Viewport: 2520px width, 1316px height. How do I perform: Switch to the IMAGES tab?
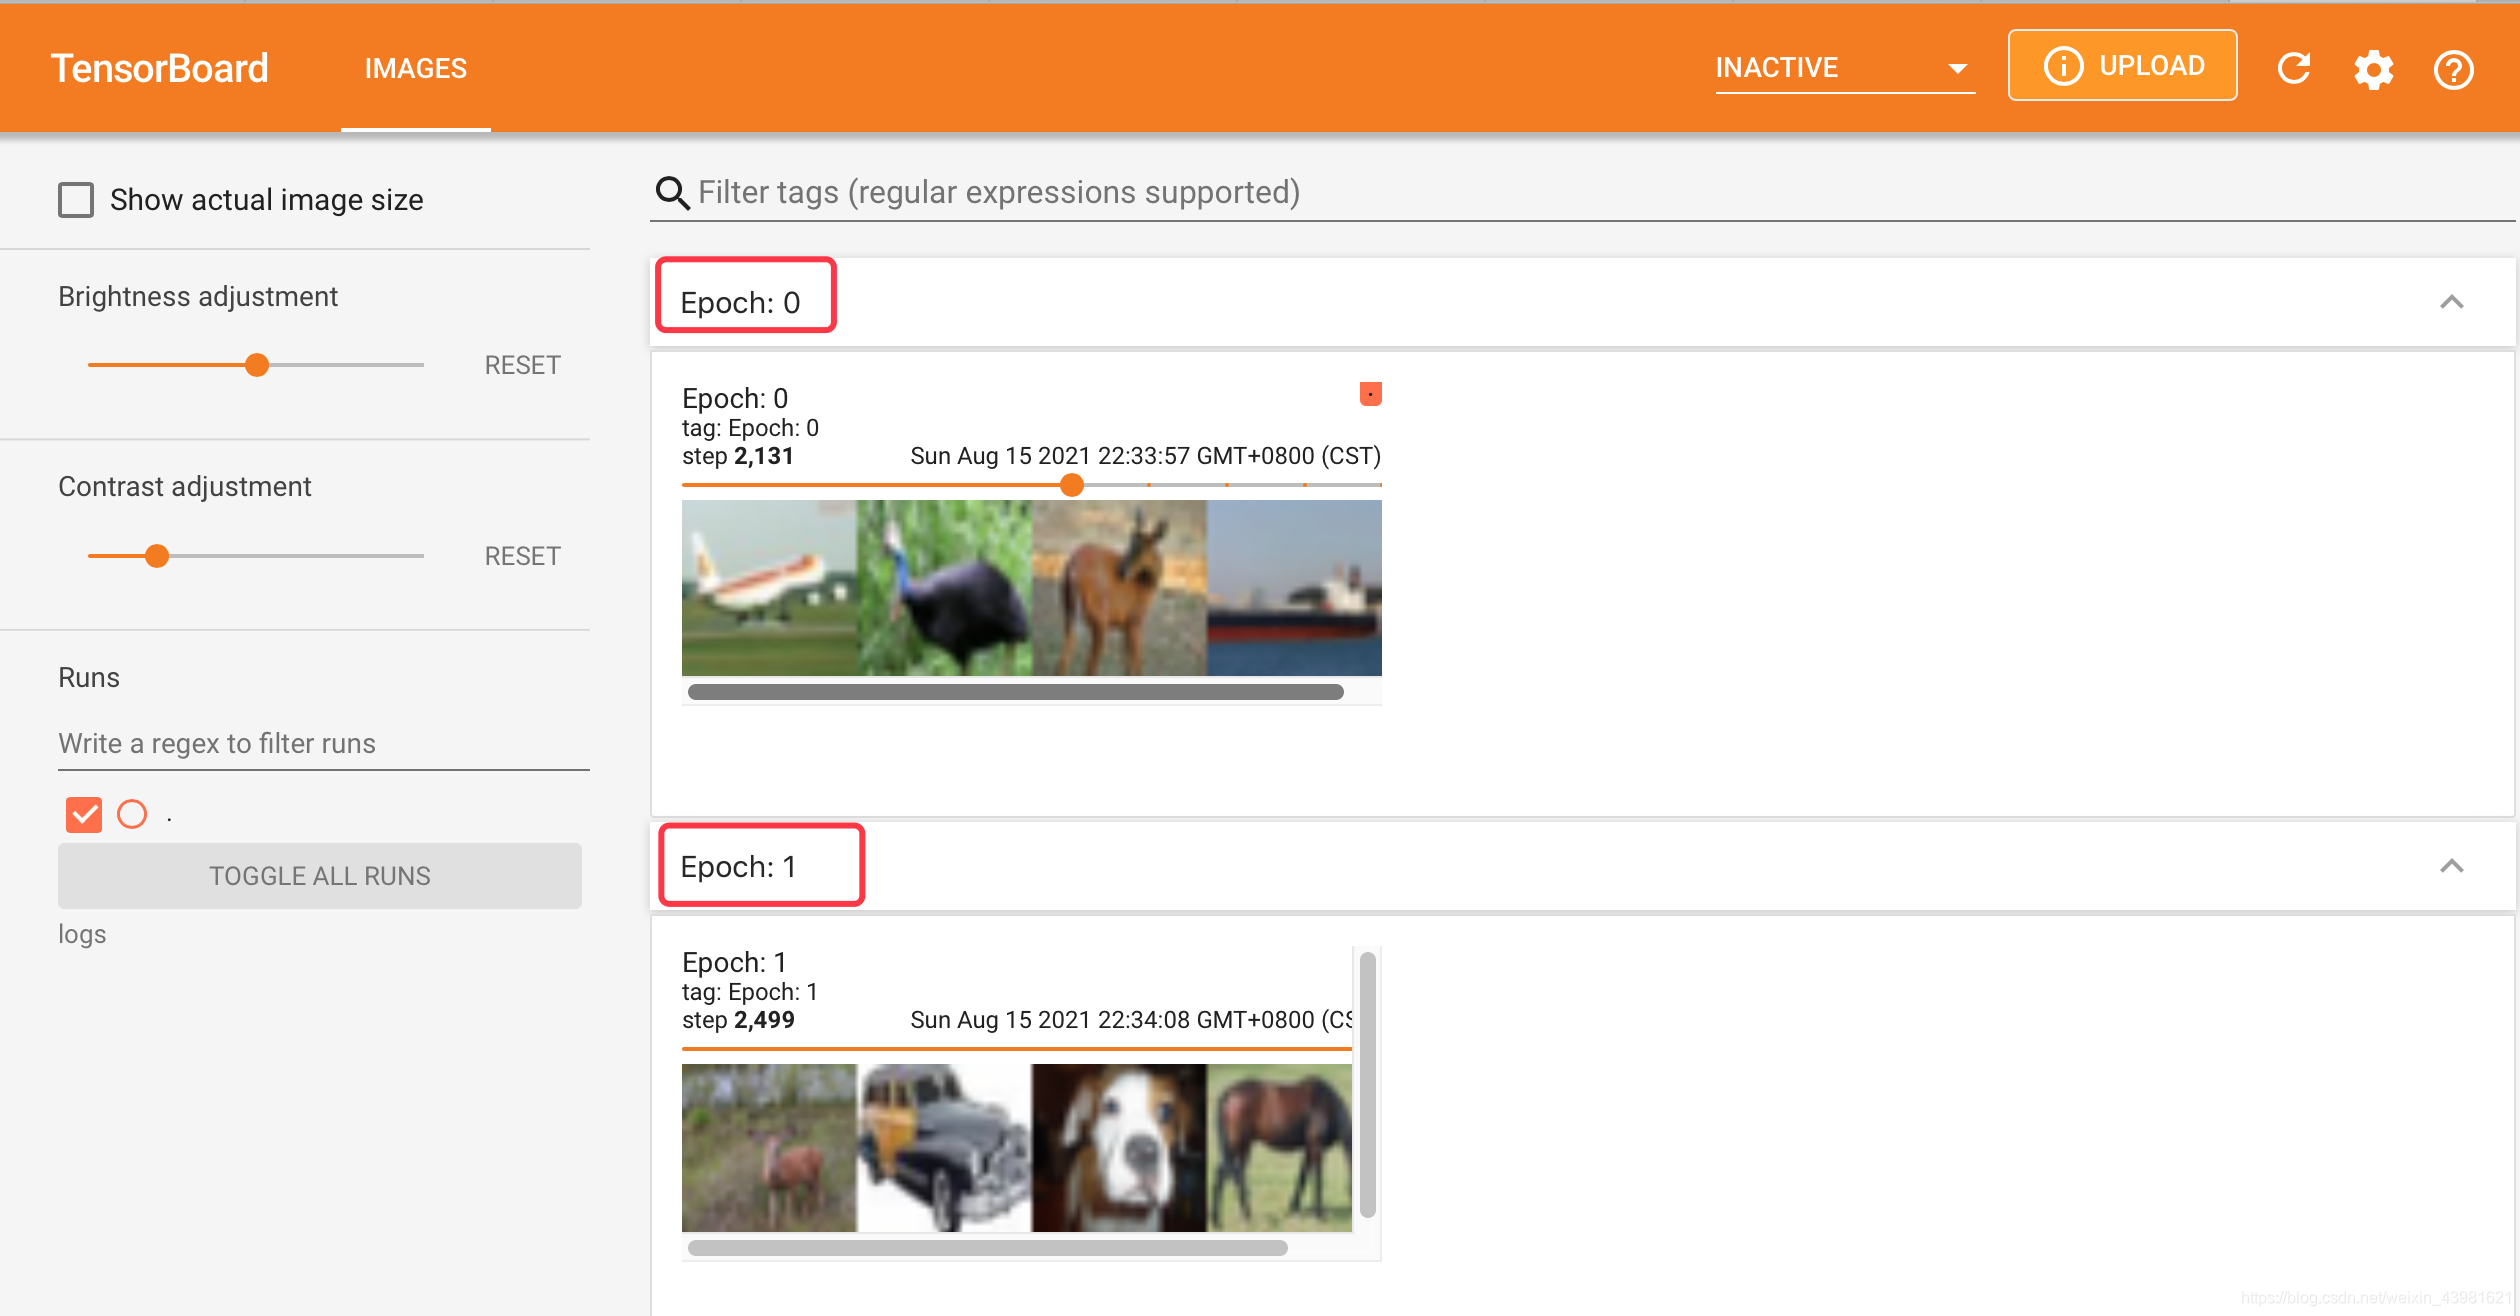415,68
